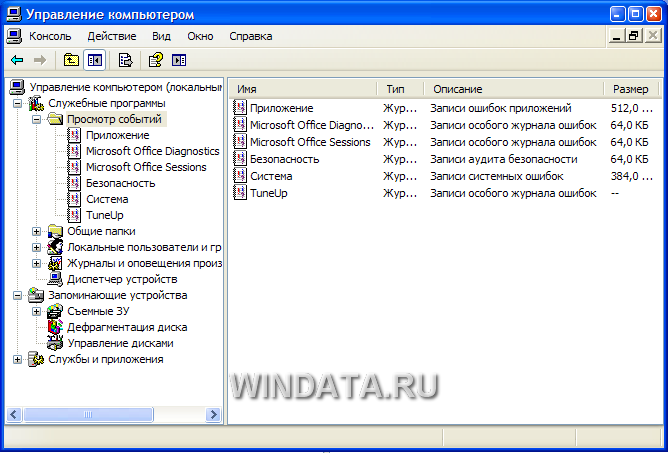This screenshot has height=453, width=668.
Task: Click log icon of TuneUp in right list
Action: point(240,193)
